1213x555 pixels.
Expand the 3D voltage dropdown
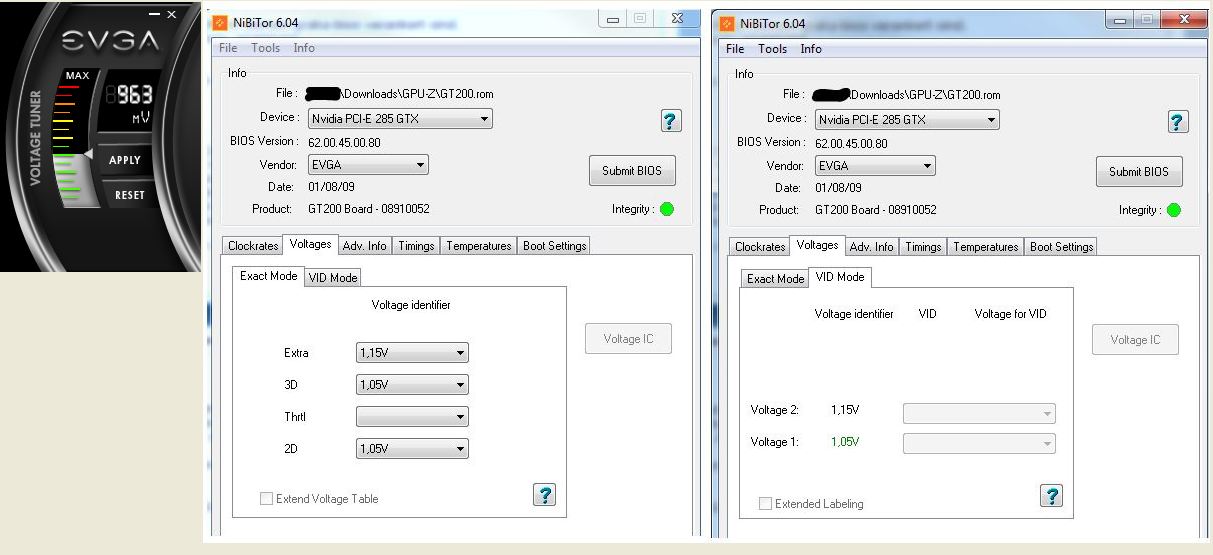pyautogui.click(x=412, y=385)
